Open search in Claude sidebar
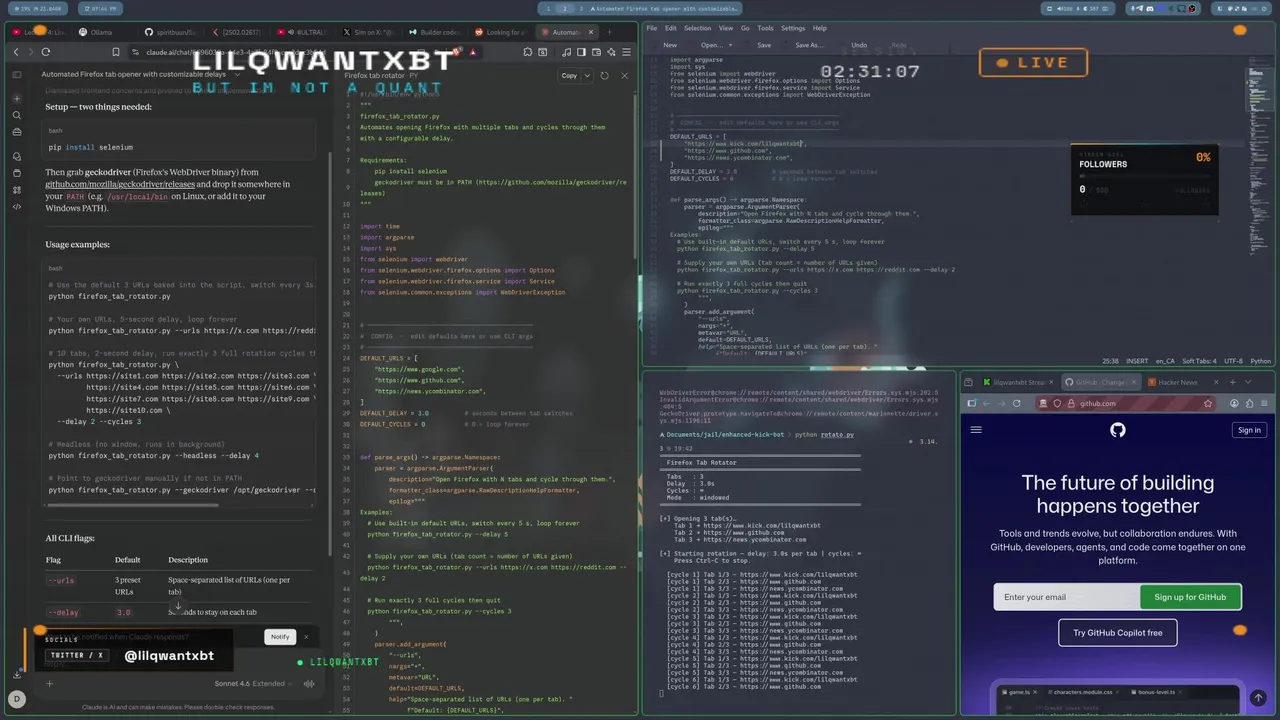Image resolution: width=1280 pixels, height=720 pixels. pyautogui.click(x=16, y=115)
